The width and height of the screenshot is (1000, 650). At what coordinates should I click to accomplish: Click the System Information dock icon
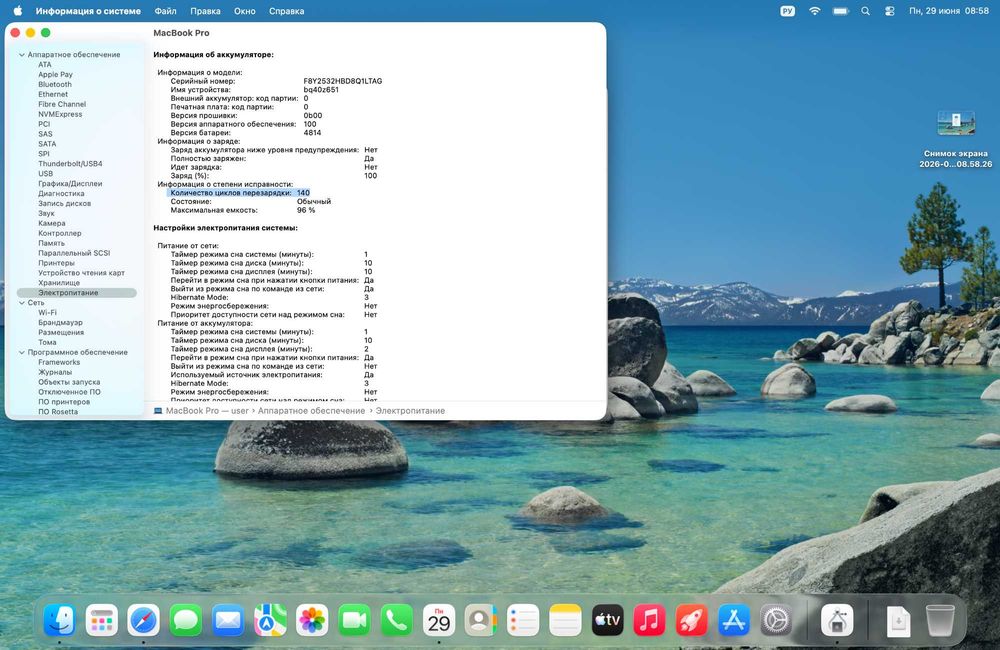[837, 620]
